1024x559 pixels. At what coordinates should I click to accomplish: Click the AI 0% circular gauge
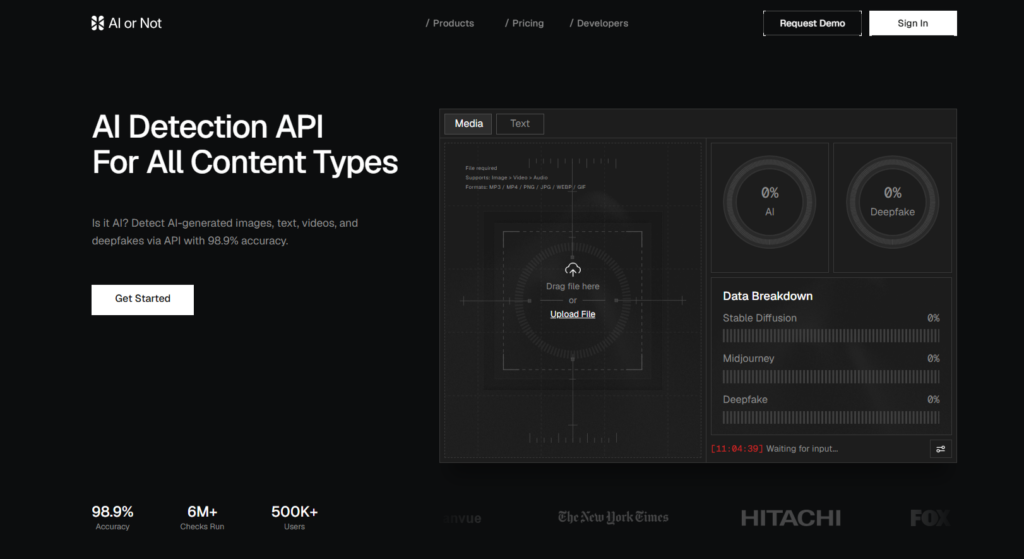click(769, 202)
